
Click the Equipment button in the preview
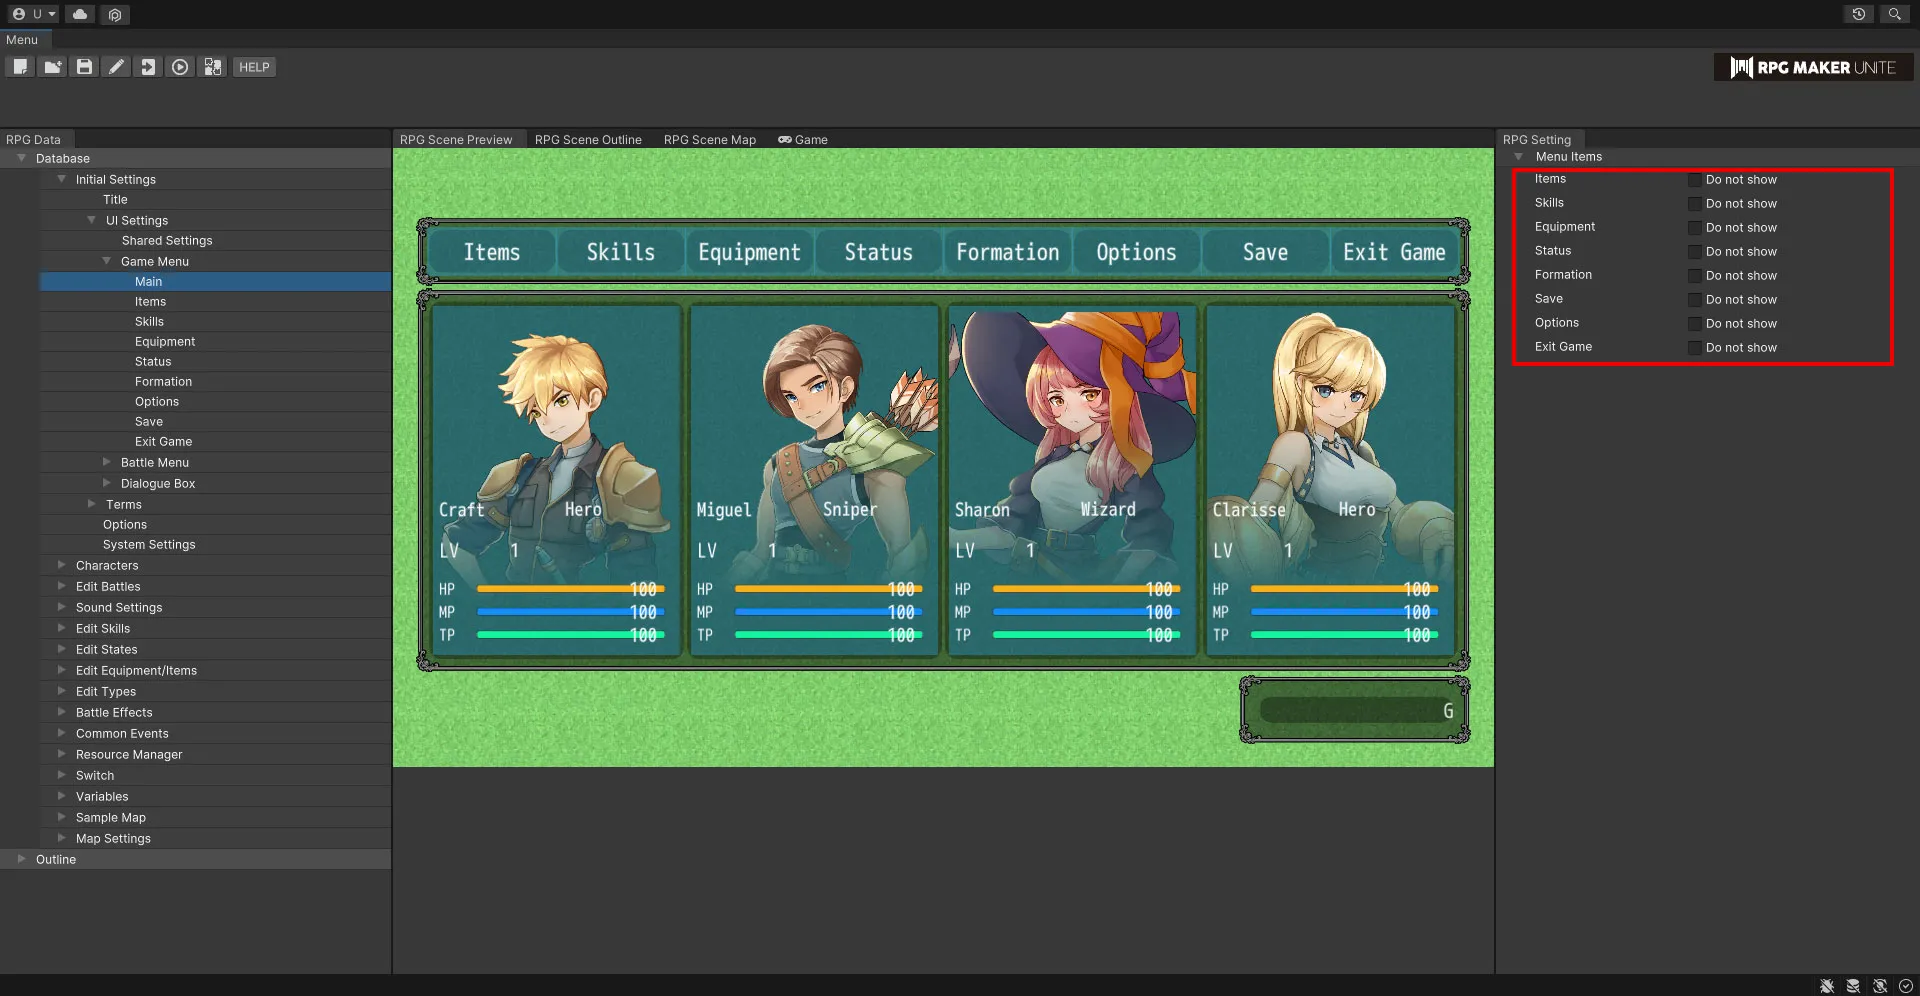(x=749, y=252)
